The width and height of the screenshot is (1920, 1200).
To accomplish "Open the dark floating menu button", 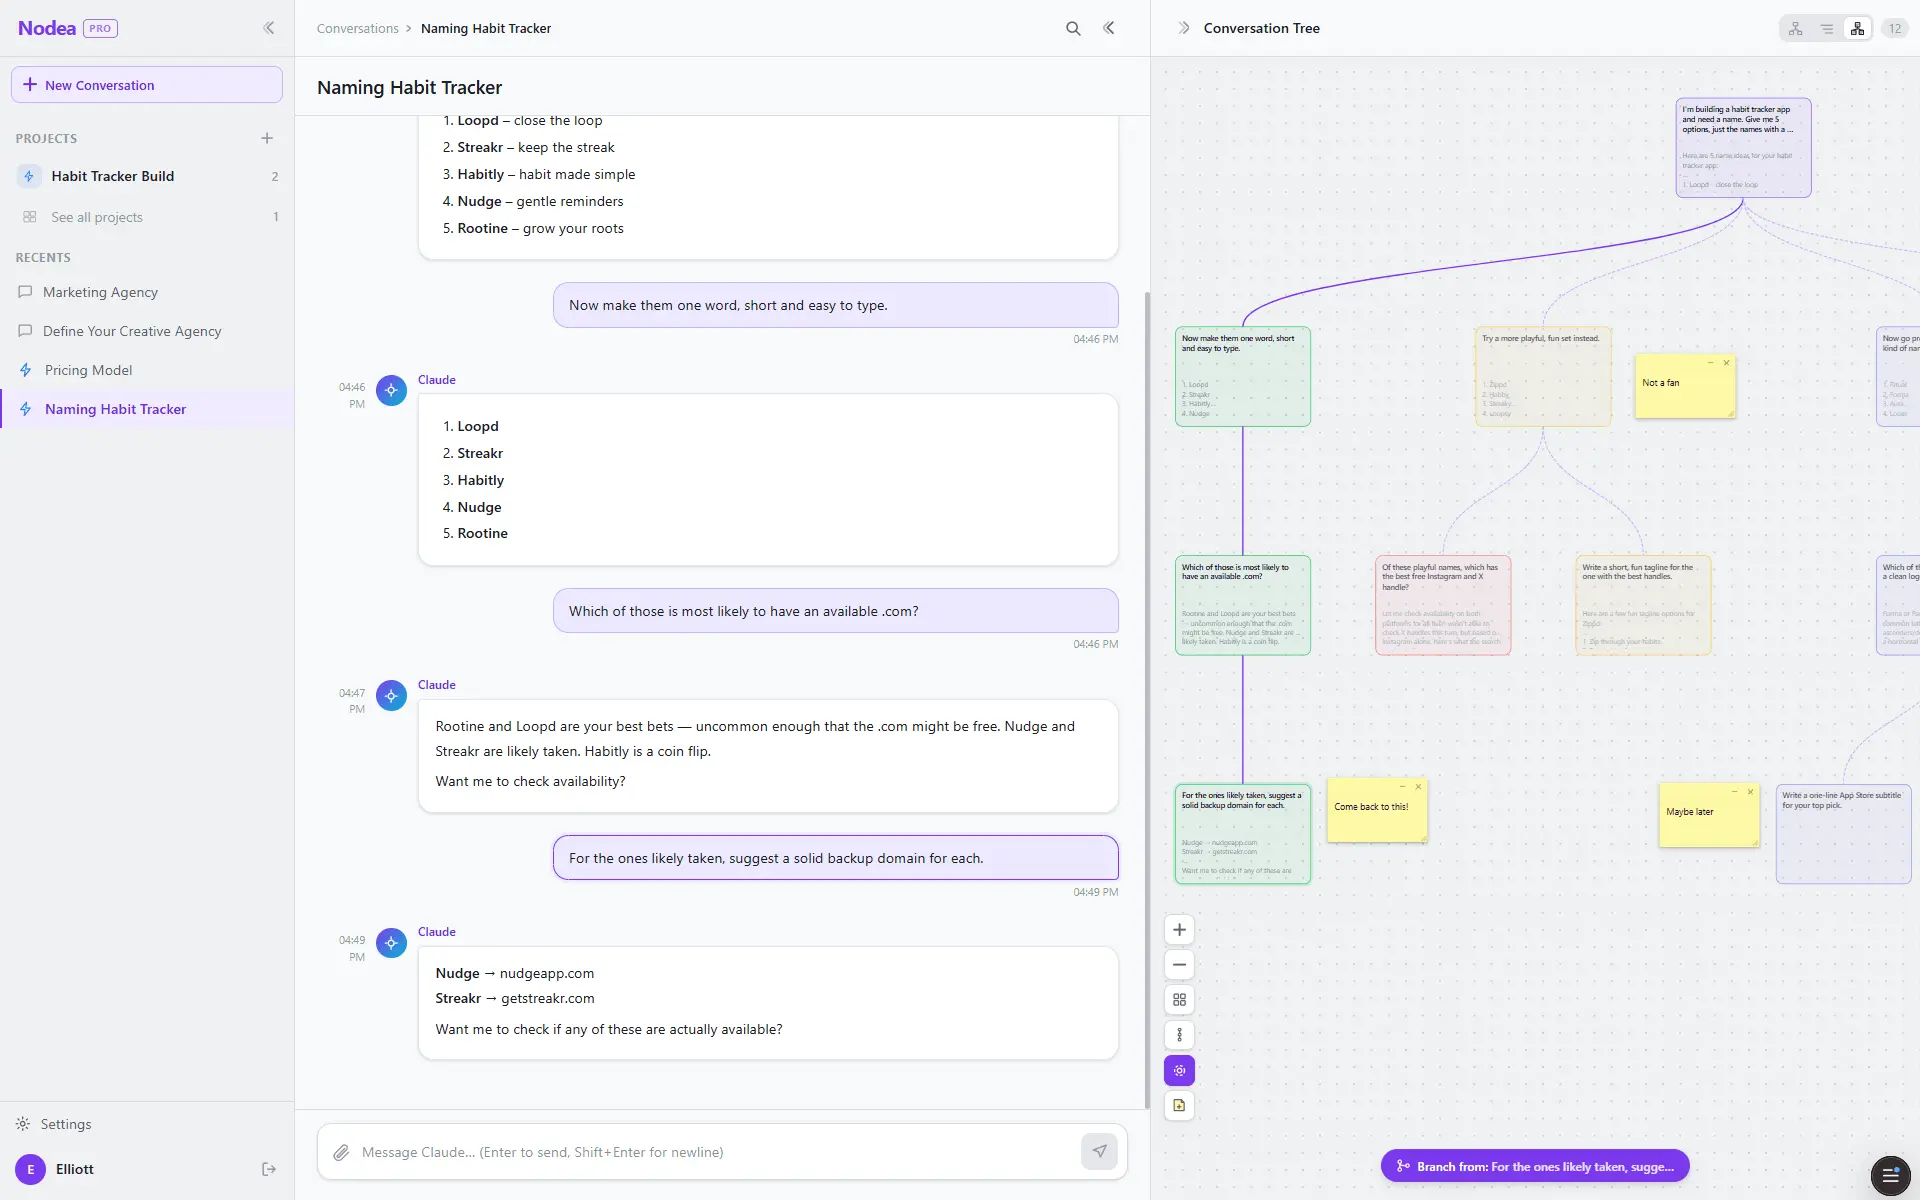I will click(1889, 1174).
